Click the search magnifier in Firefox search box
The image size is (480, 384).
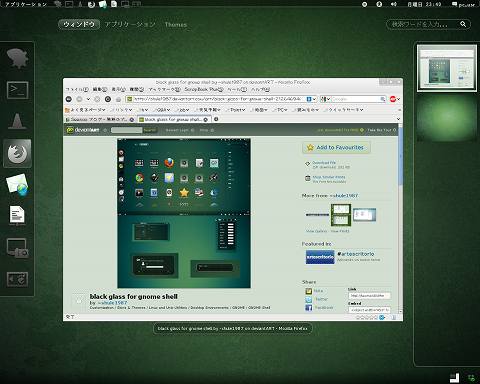(383, 99)
